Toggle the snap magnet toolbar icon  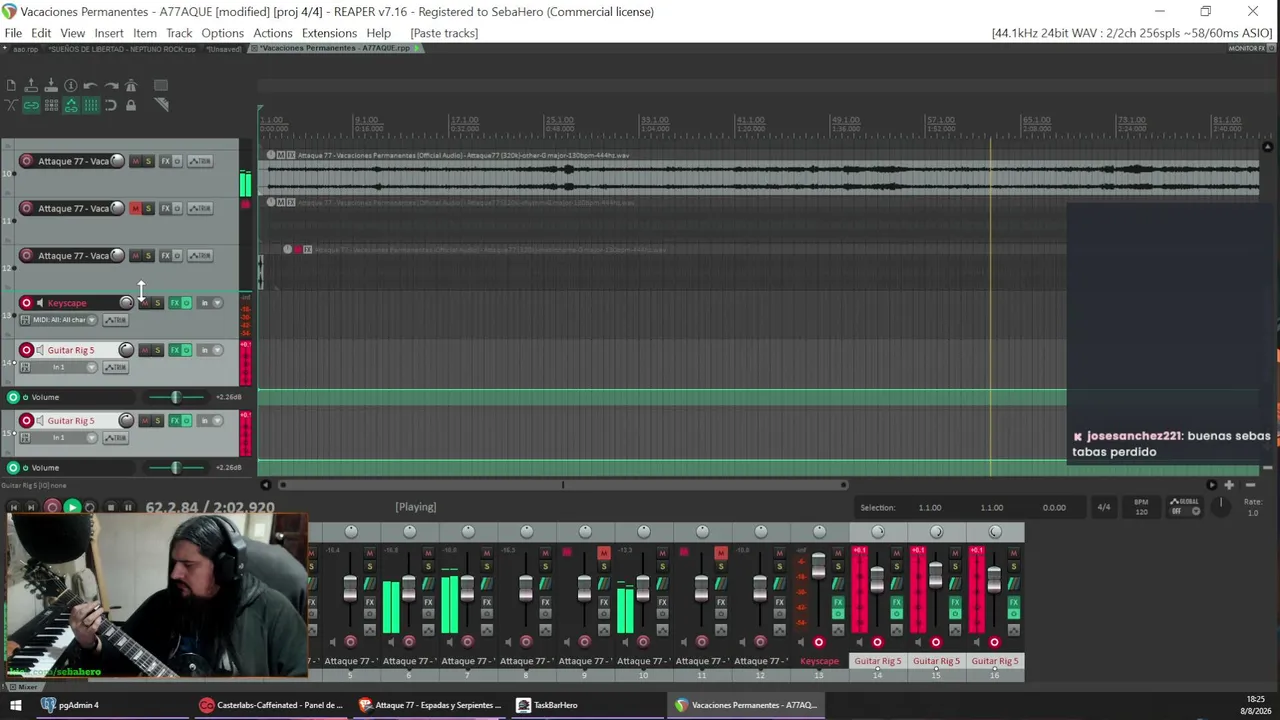click(111, 105)
